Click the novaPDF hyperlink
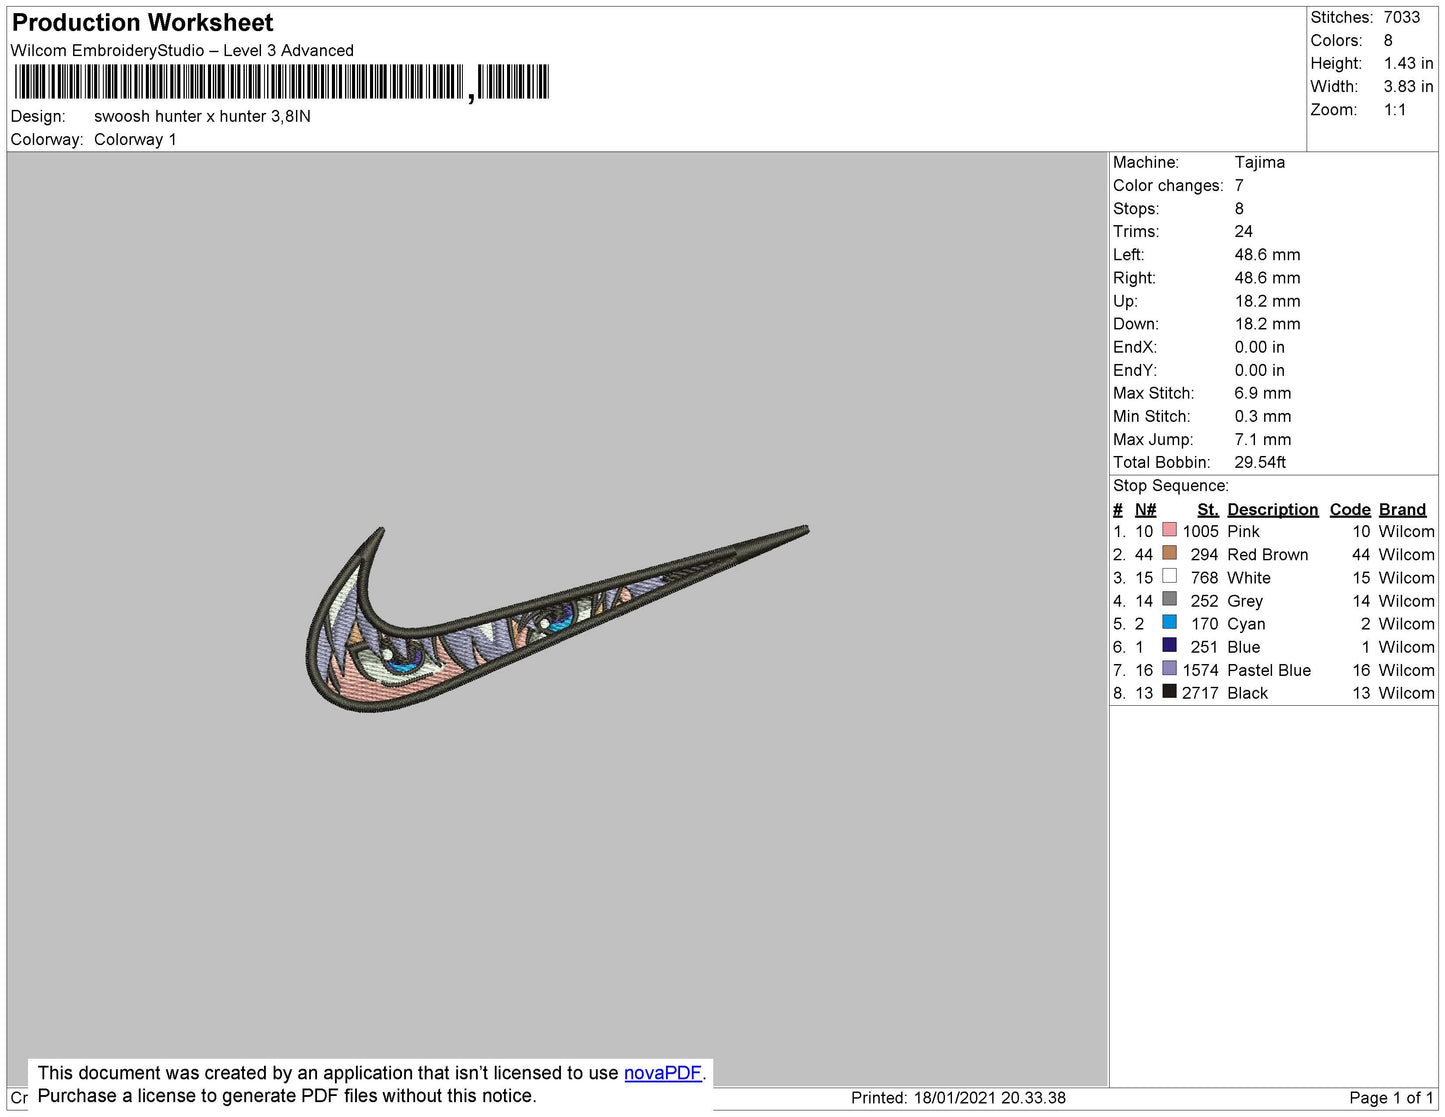The height and width of the screenshot is (1117, 1445). point(662,1073)
